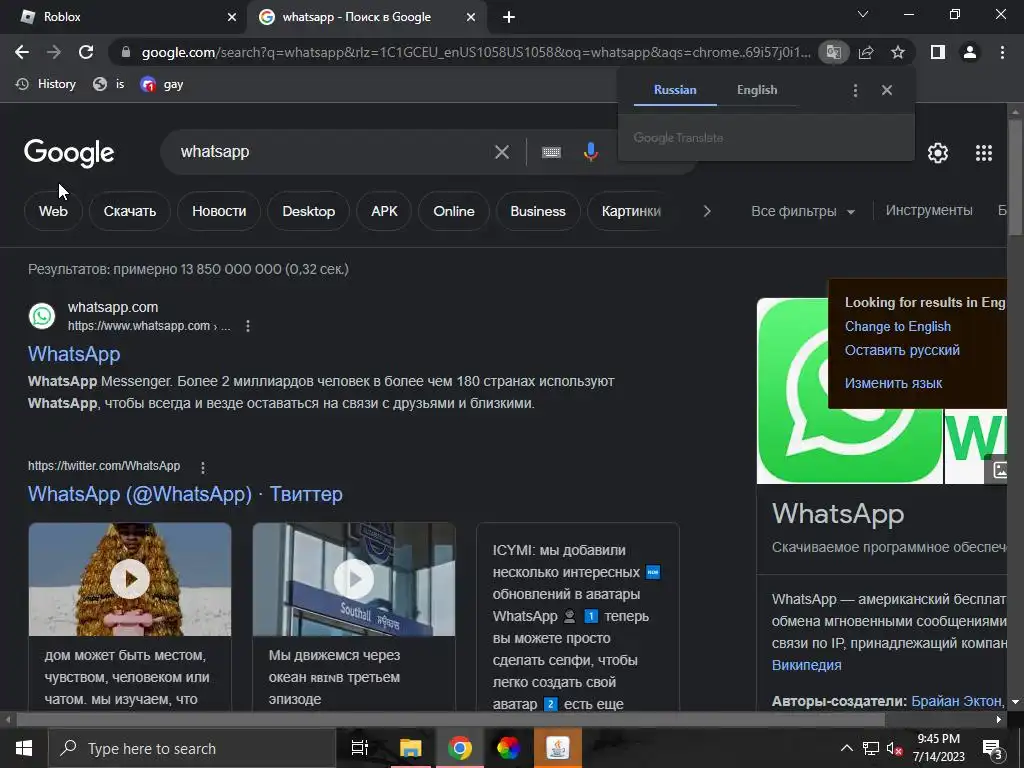
Task: Reload the current Google search page
Action: (86, 52)
